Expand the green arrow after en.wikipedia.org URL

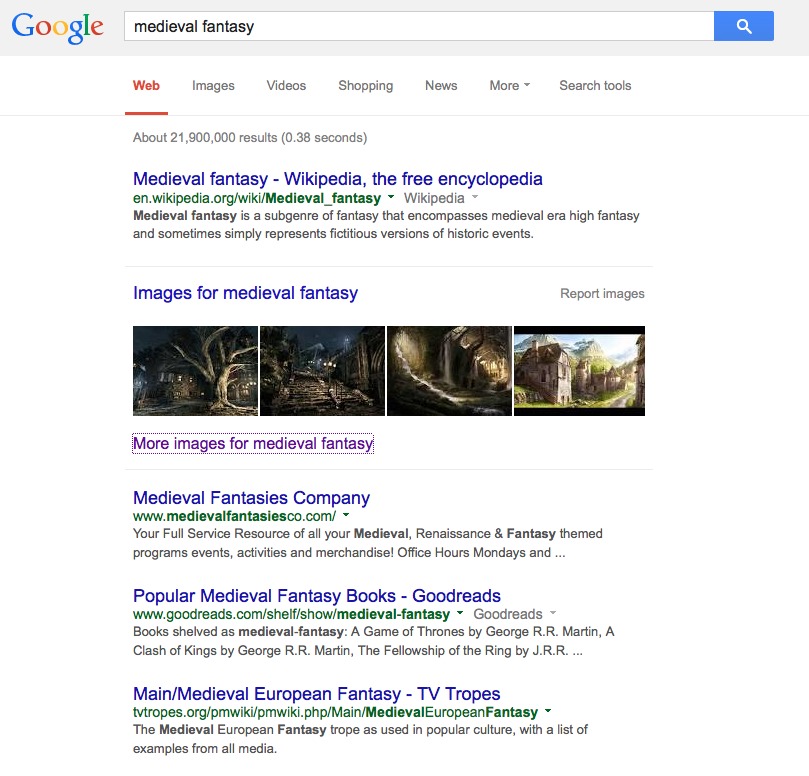coord(391,197)
